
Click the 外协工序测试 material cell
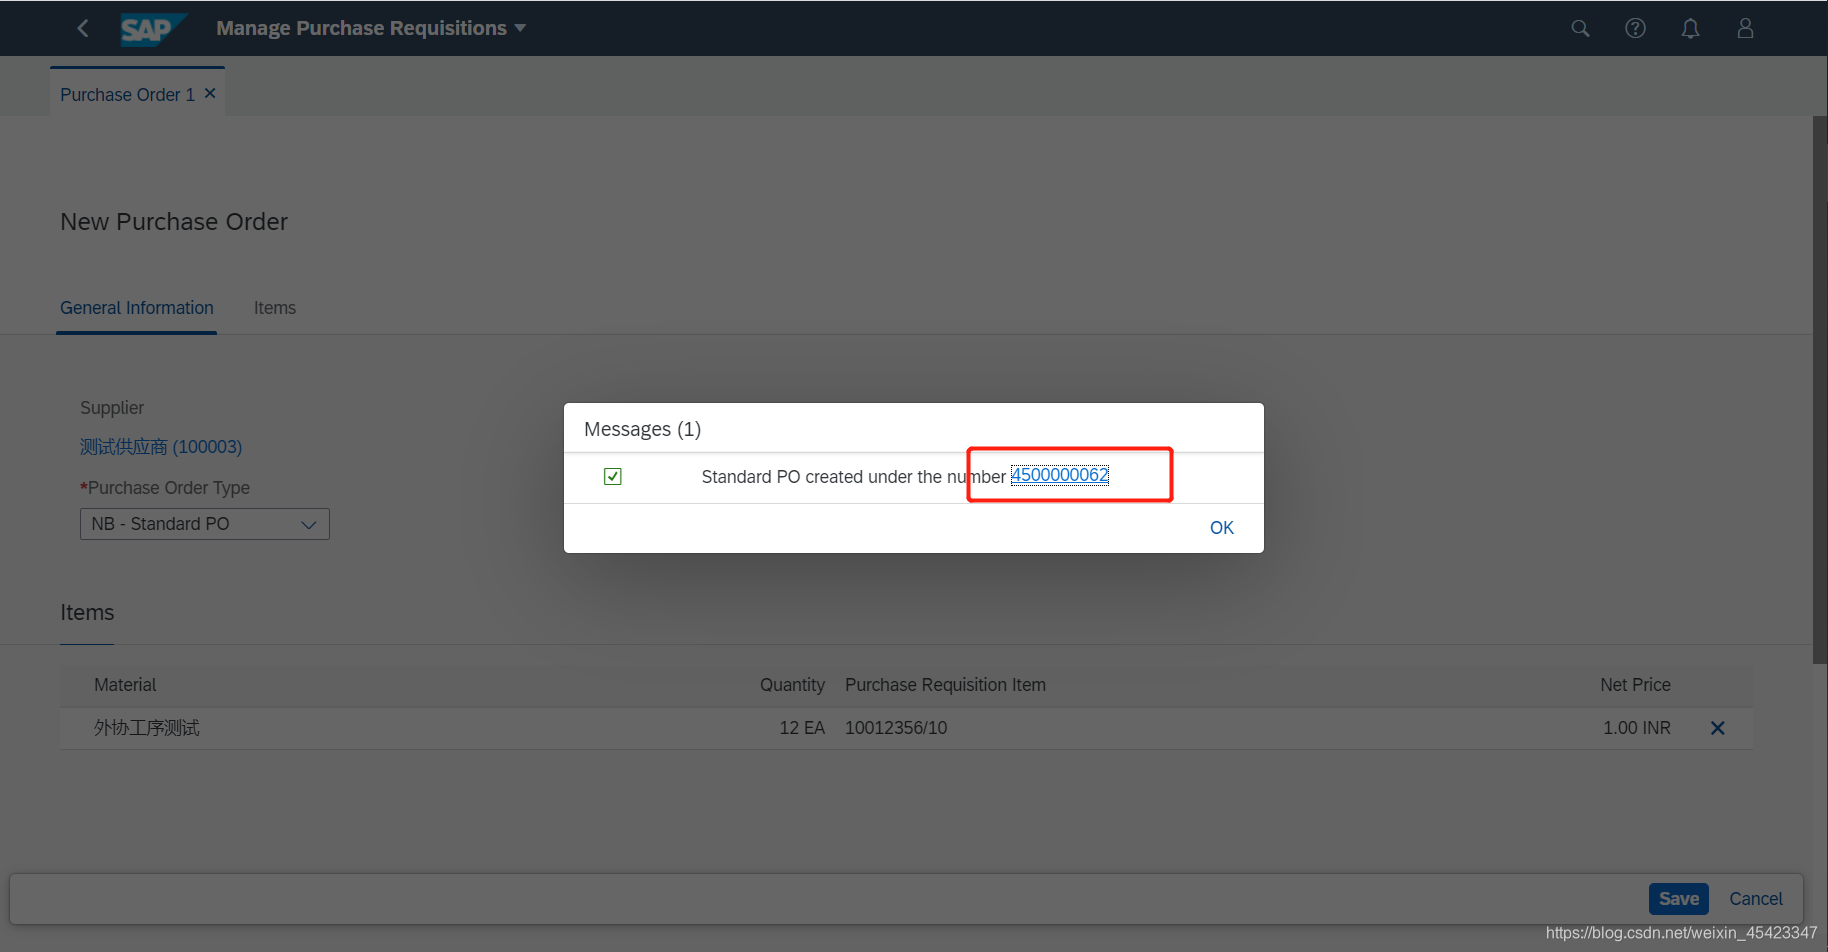(x=147, y=728)
